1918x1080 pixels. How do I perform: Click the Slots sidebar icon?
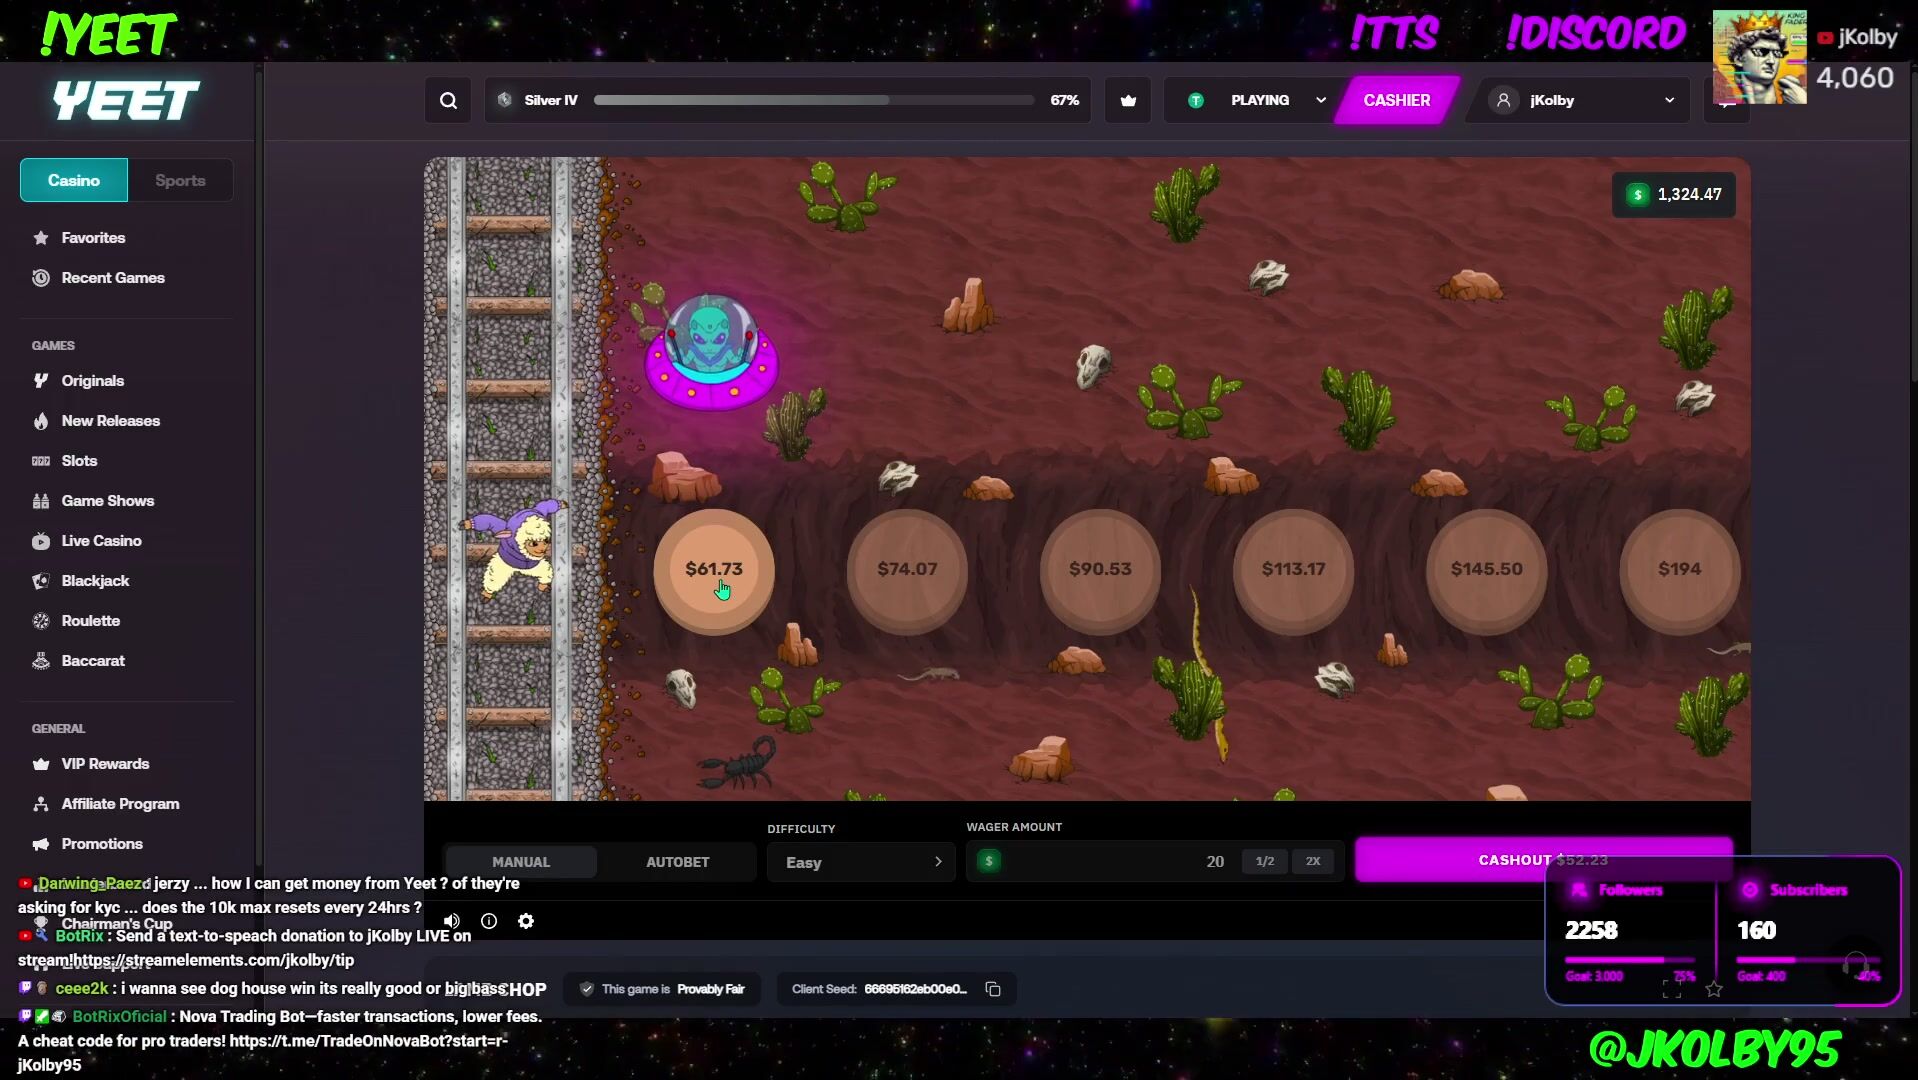click(41, 461)
